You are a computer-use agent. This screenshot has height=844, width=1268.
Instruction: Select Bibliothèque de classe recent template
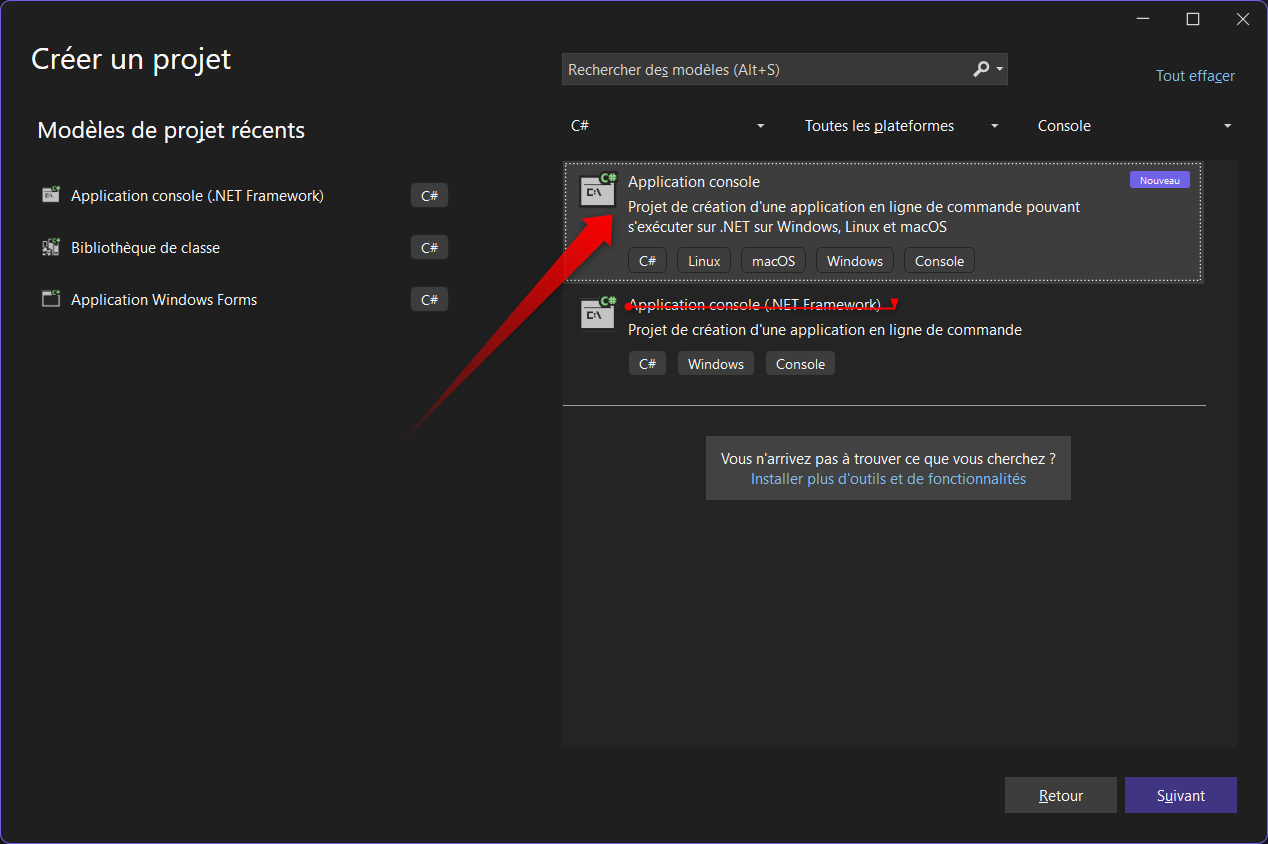pyautogui.click(x=145, y=248)
